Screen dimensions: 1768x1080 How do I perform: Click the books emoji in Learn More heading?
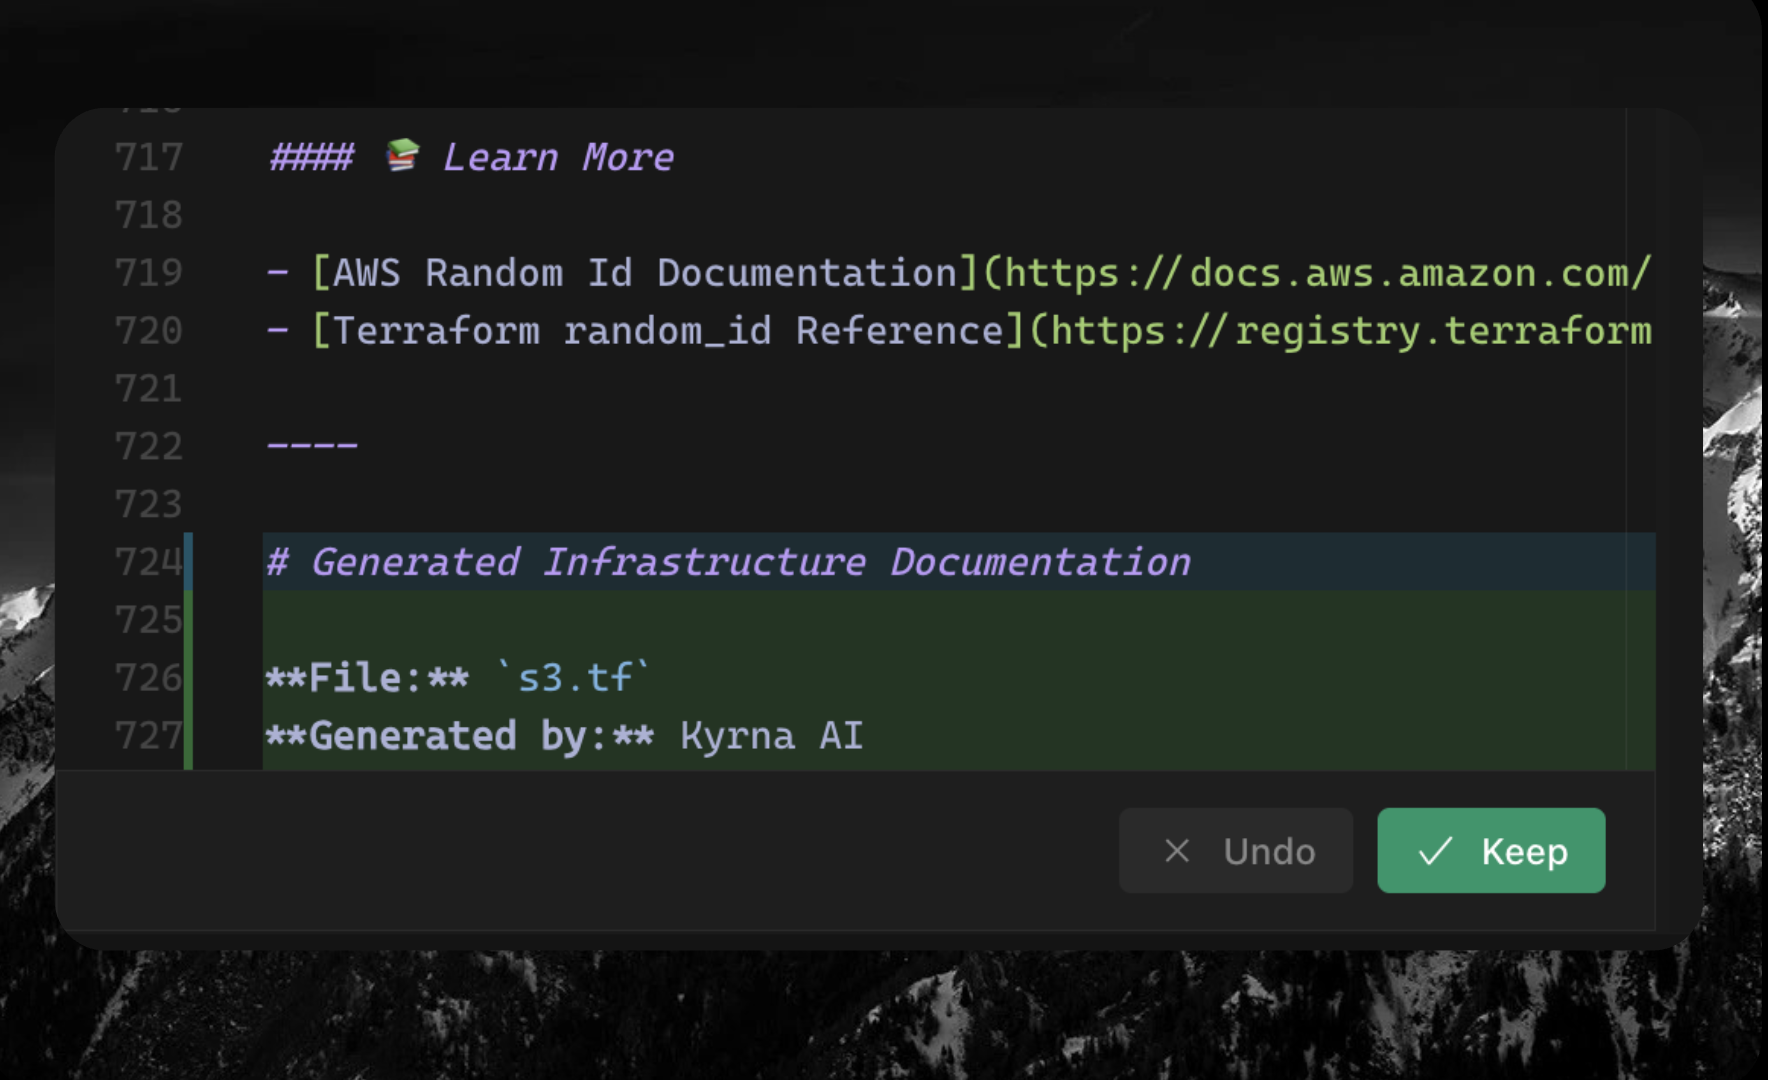tap(402, 156)
